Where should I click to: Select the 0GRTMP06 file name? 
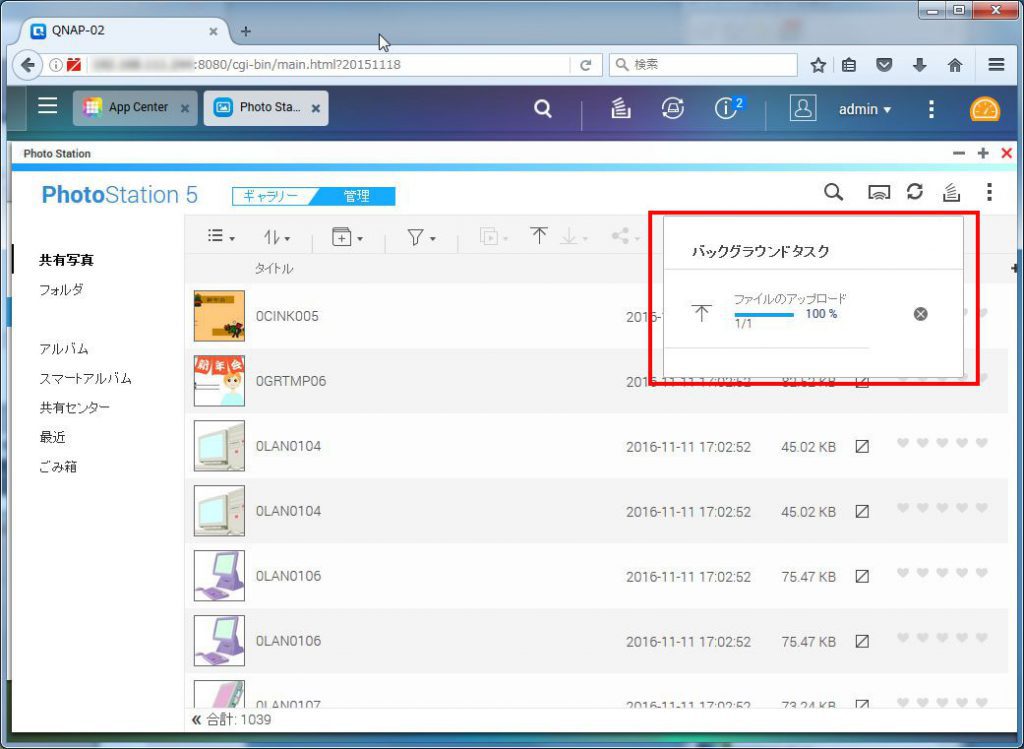[x=291, y=381]
